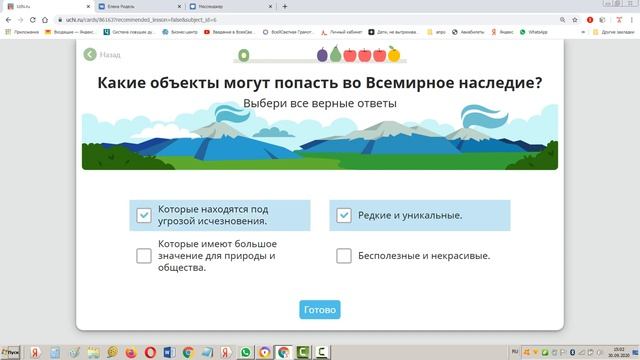The width and height of the screenshot is (640, 360).
Task: Click the Назад link text
Action: point(110,55)
